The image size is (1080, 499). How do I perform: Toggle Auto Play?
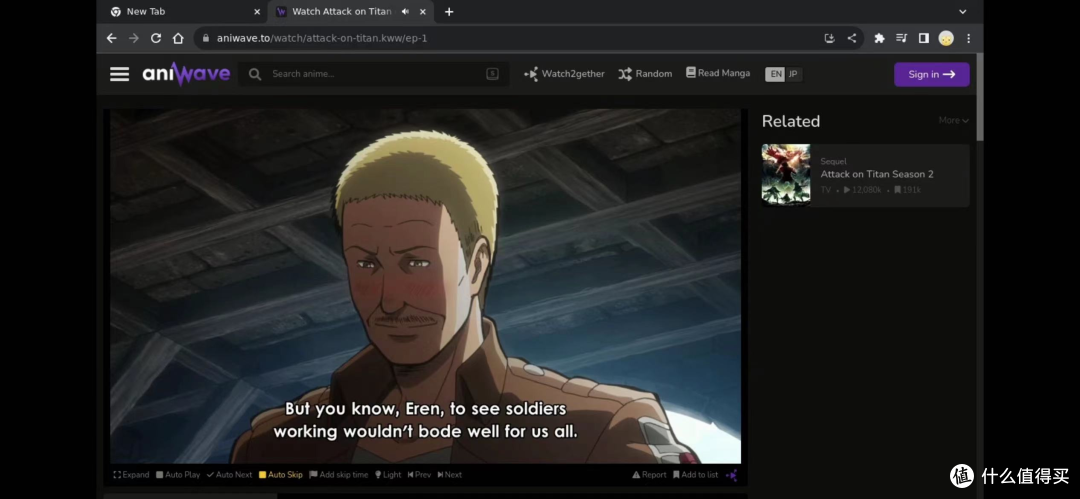[178, 475]
